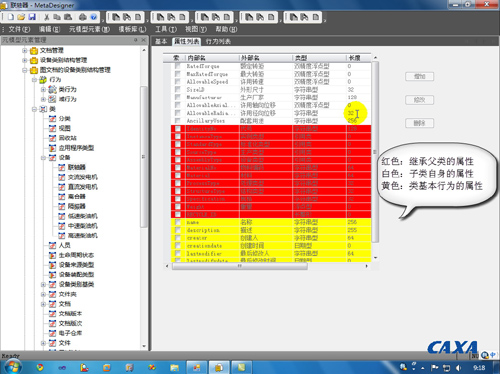Click the 删除 button
This screenshot has height=374, width=500.
pyautogui.click(x=420, y=123)
